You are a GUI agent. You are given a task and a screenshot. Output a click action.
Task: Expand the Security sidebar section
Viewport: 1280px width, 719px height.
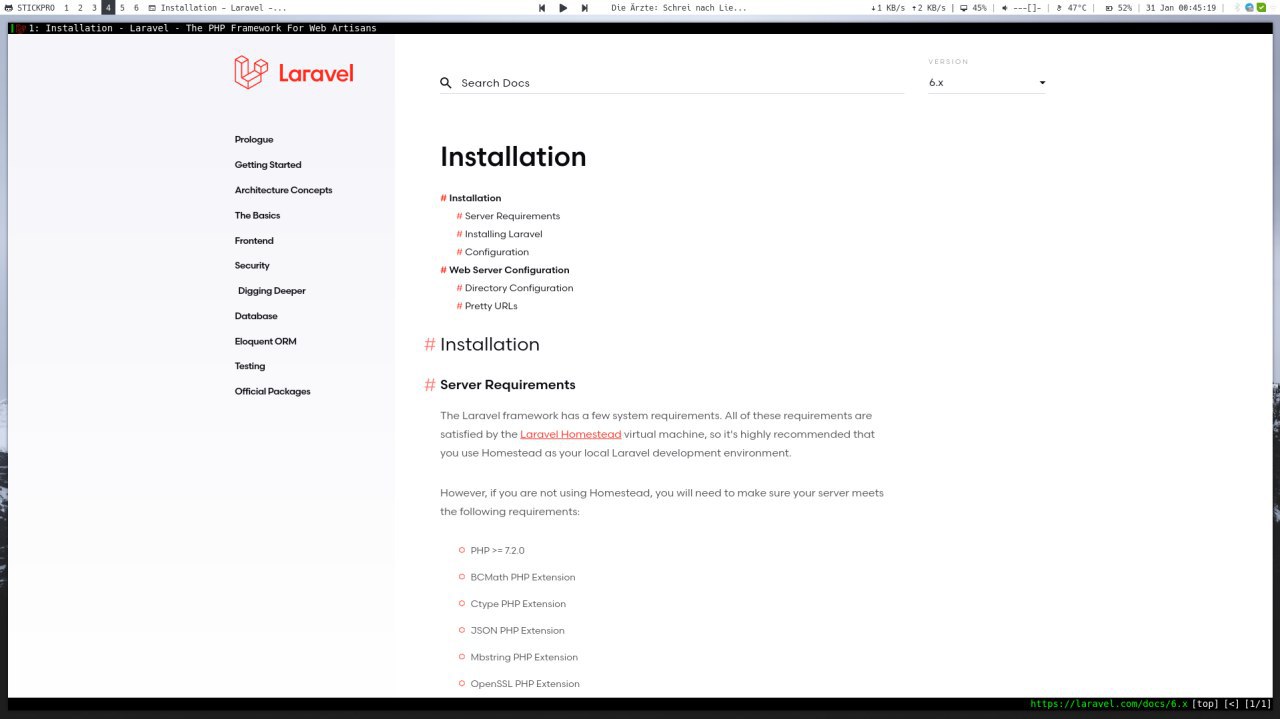[x=252, y=266]
